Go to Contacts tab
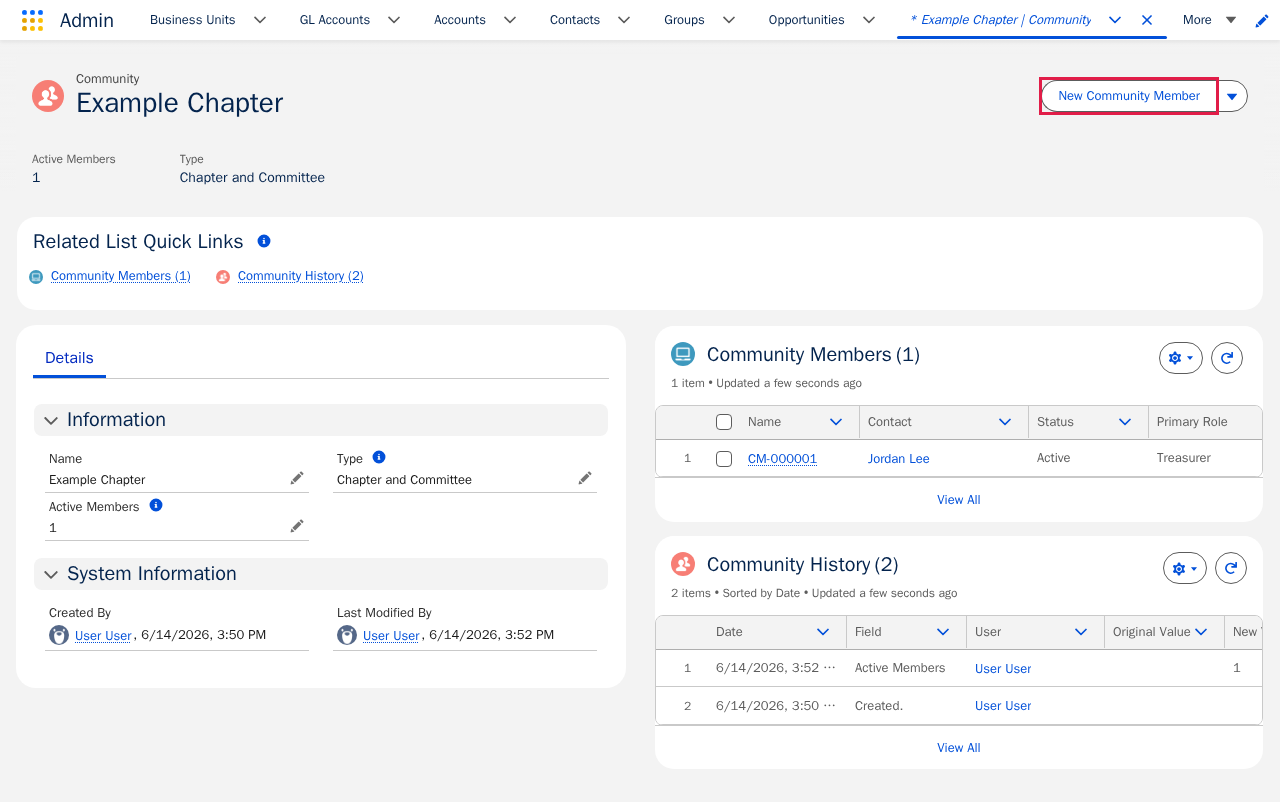Viewport: 1280px width, 802px height. (x=575, y=20)
